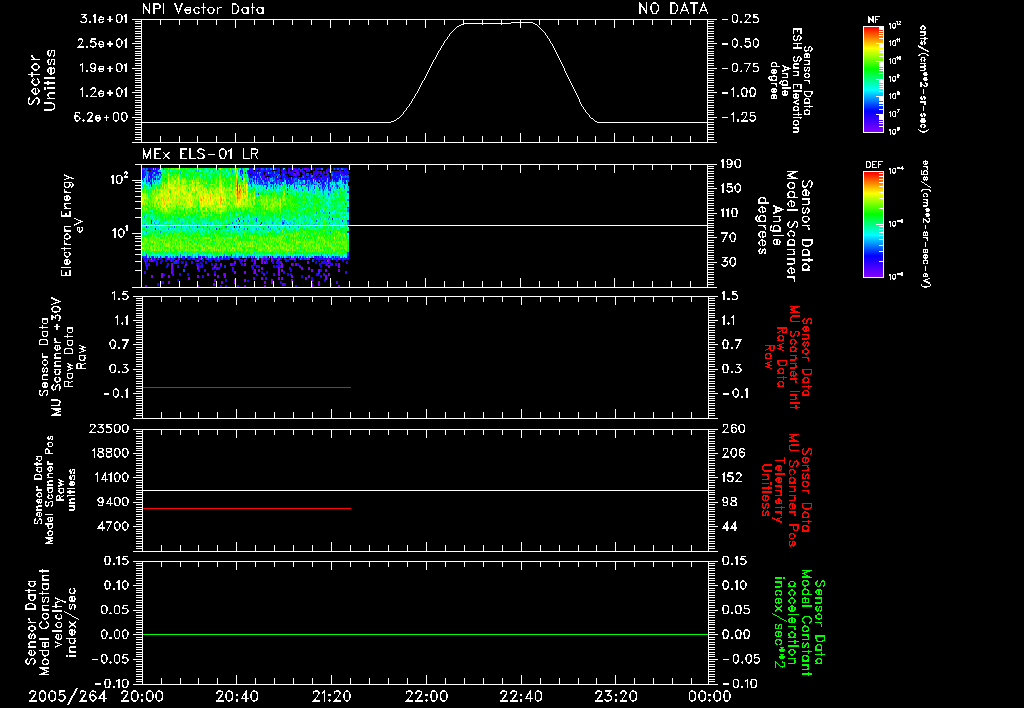
Task: Click the '21:20' time axis label
Action: [x=331, y=696]
